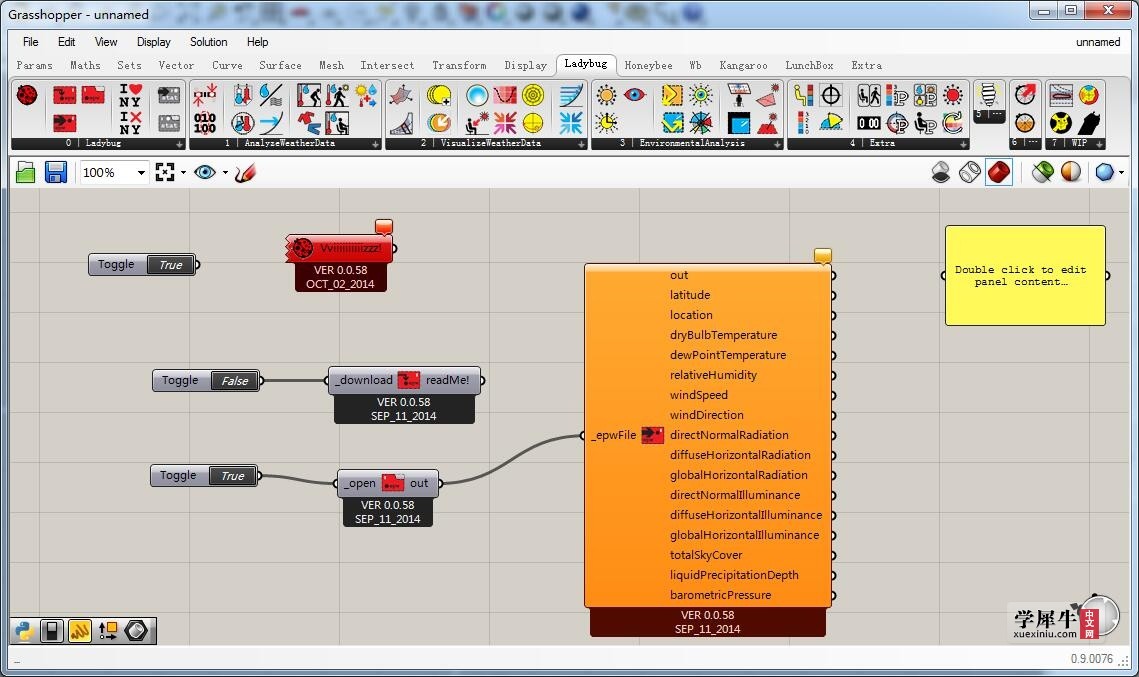
Task: Choose the blue sky dome icon
Action: [x=477, y=95]
